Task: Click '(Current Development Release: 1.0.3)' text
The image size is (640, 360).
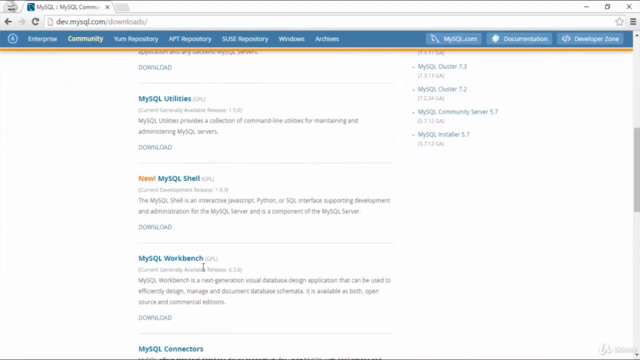Action: 183,190
